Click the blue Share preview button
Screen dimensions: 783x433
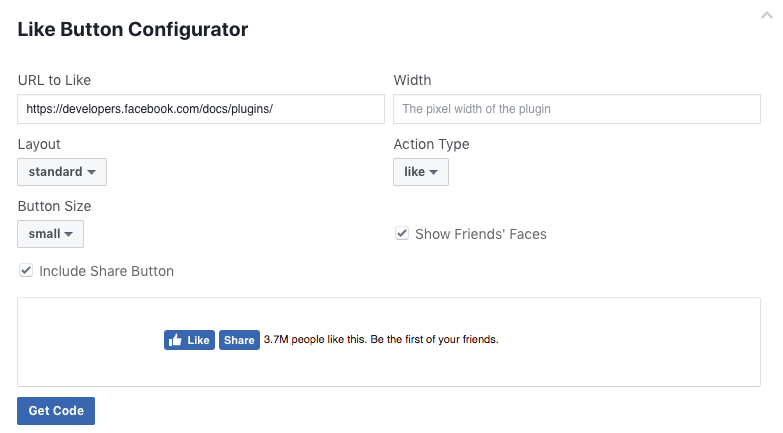point(239,340)
